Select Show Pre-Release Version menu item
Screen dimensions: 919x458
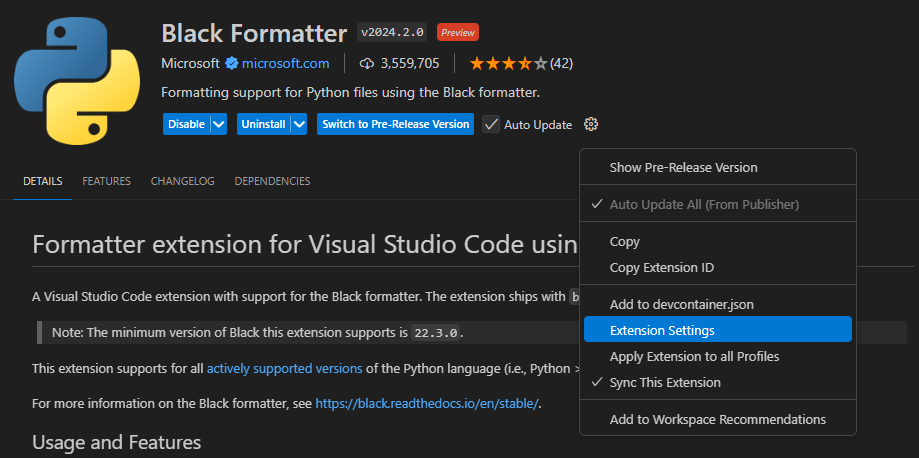717,168
